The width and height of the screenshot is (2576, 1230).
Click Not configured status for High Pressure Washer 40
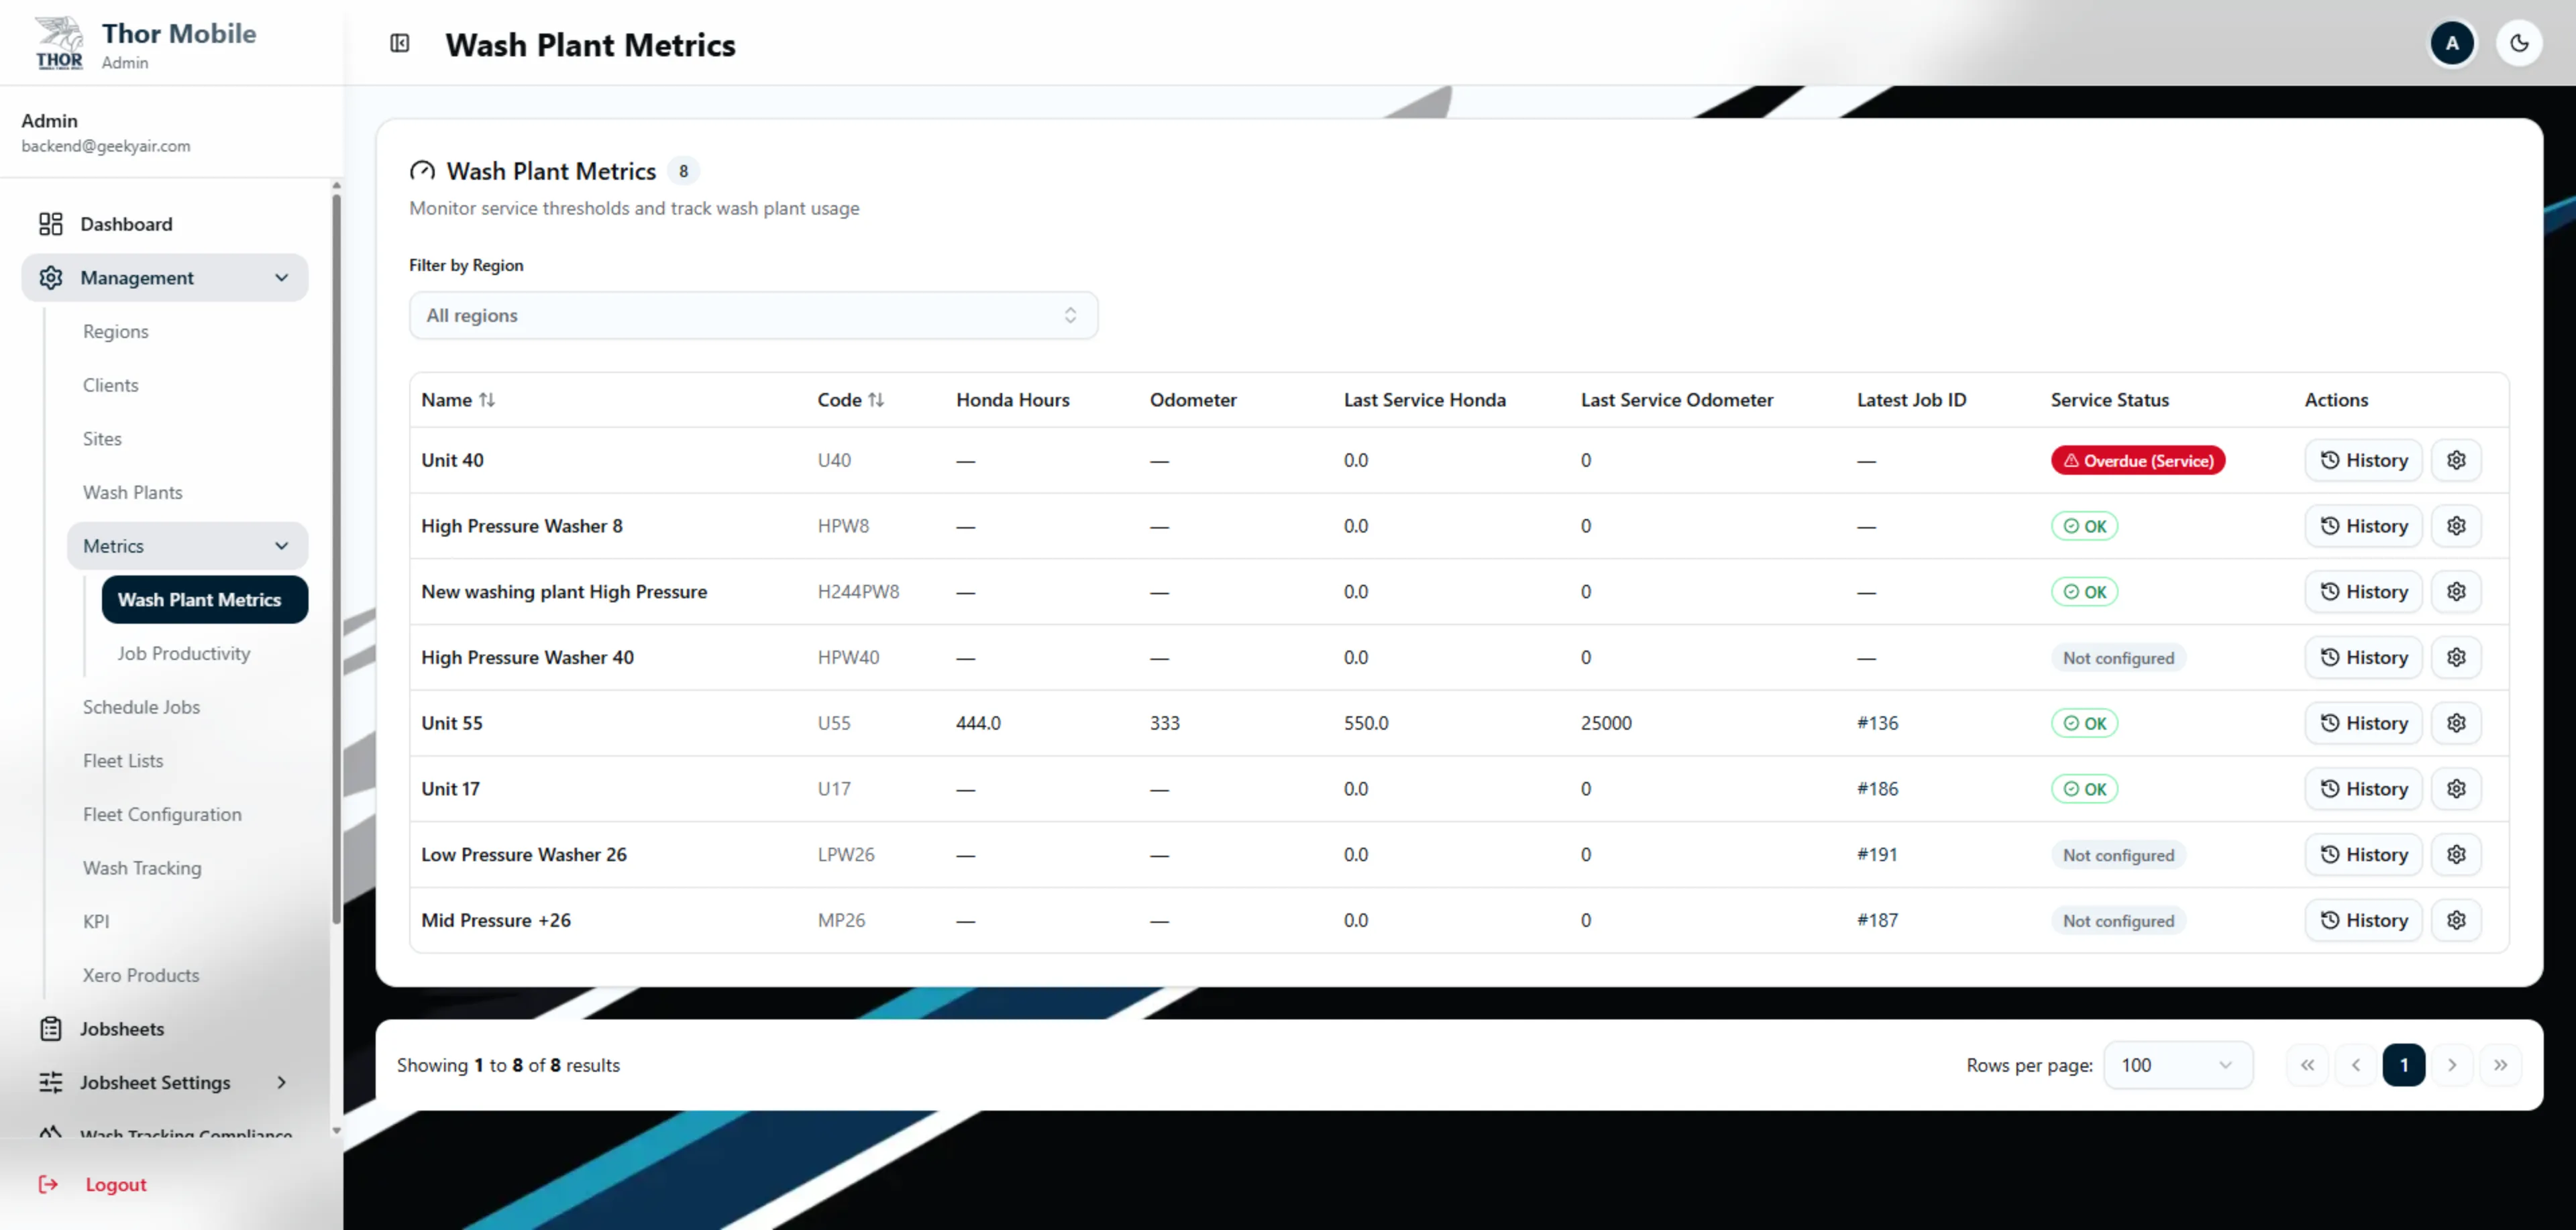pyautogui.click(x=2118, y=658)
